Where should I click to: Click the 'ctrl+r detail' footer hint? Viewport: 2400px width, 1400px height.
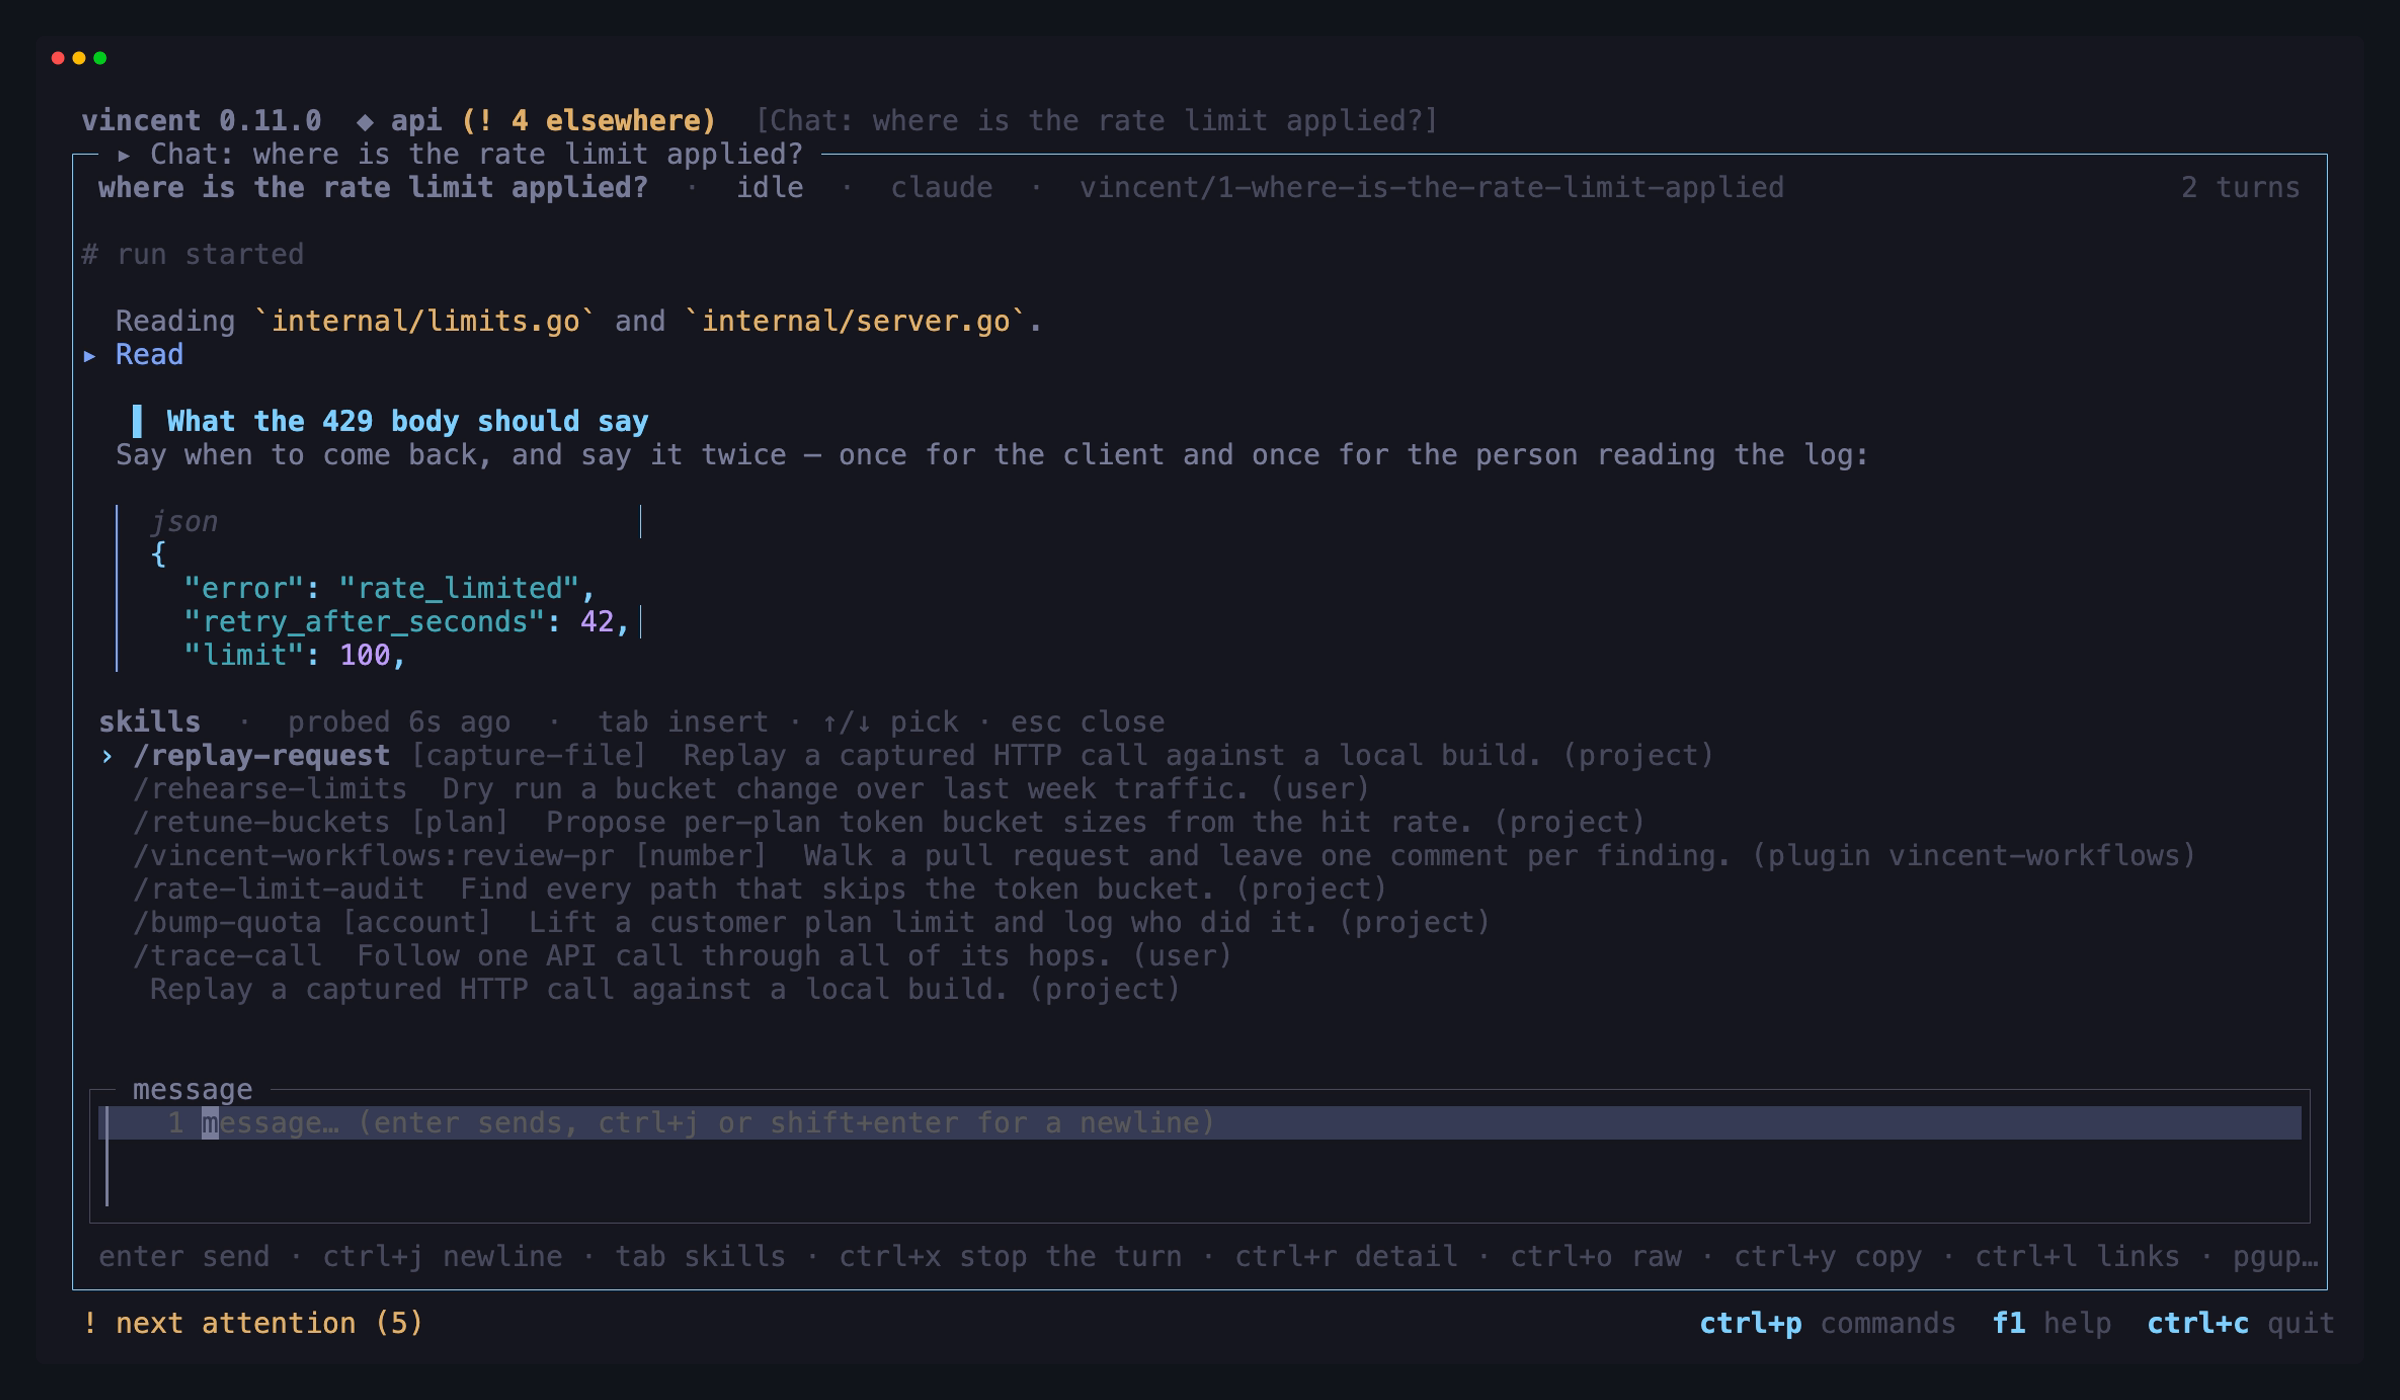pyautogui.click(x=1346, y=1256)
